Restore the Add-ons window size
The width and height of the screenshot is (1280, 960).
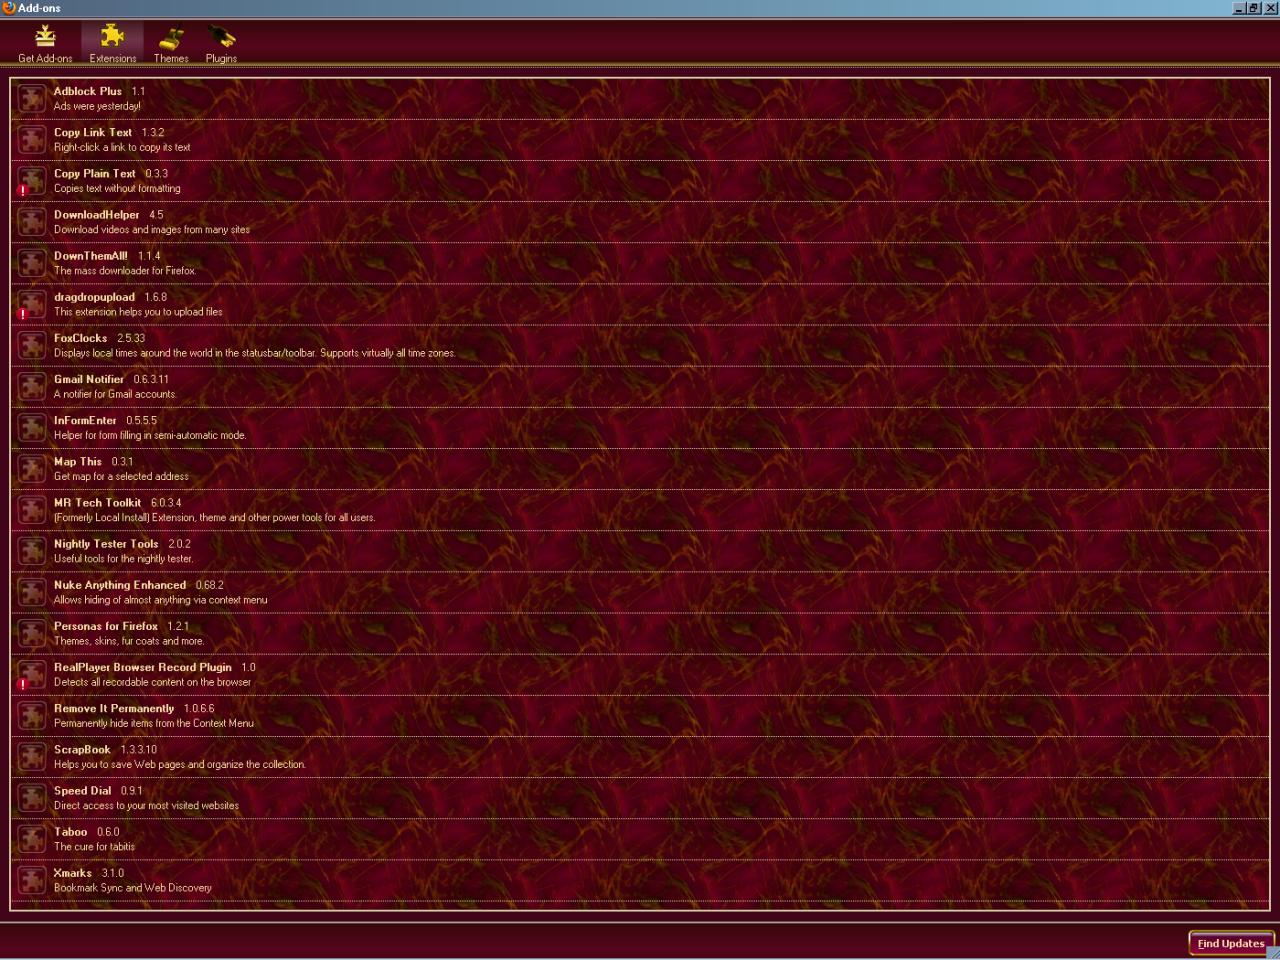pyautogui.click(x=1254, y=8)
